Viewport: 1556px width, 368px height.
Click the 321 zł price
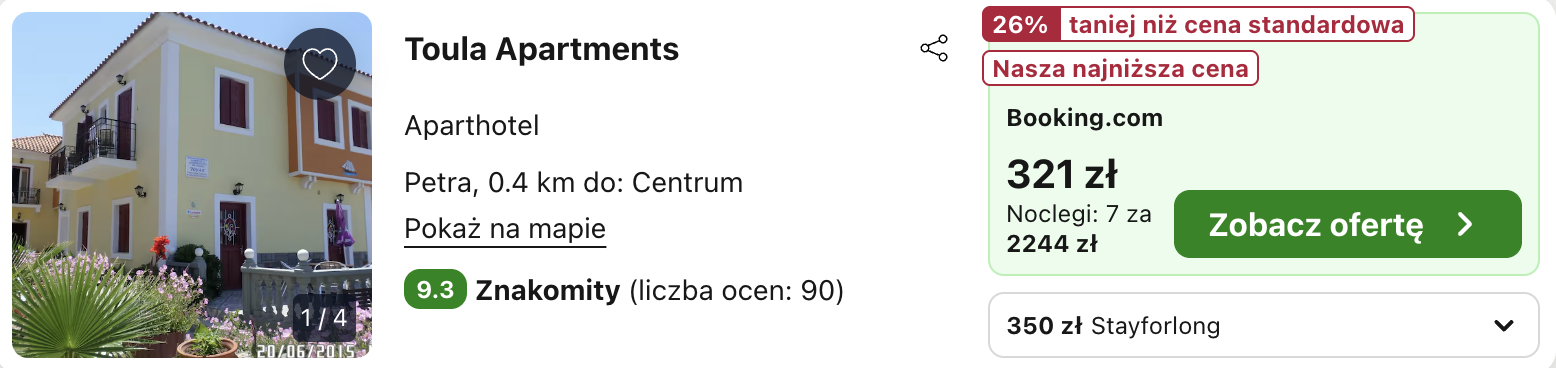1062,175
